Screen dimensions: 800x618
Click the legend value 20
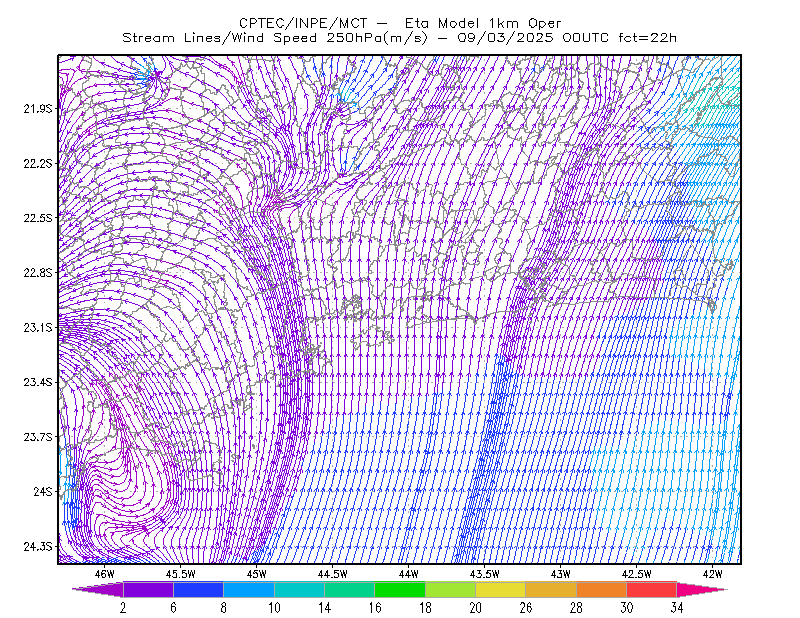pyautogui.click(x=476, y=608)
